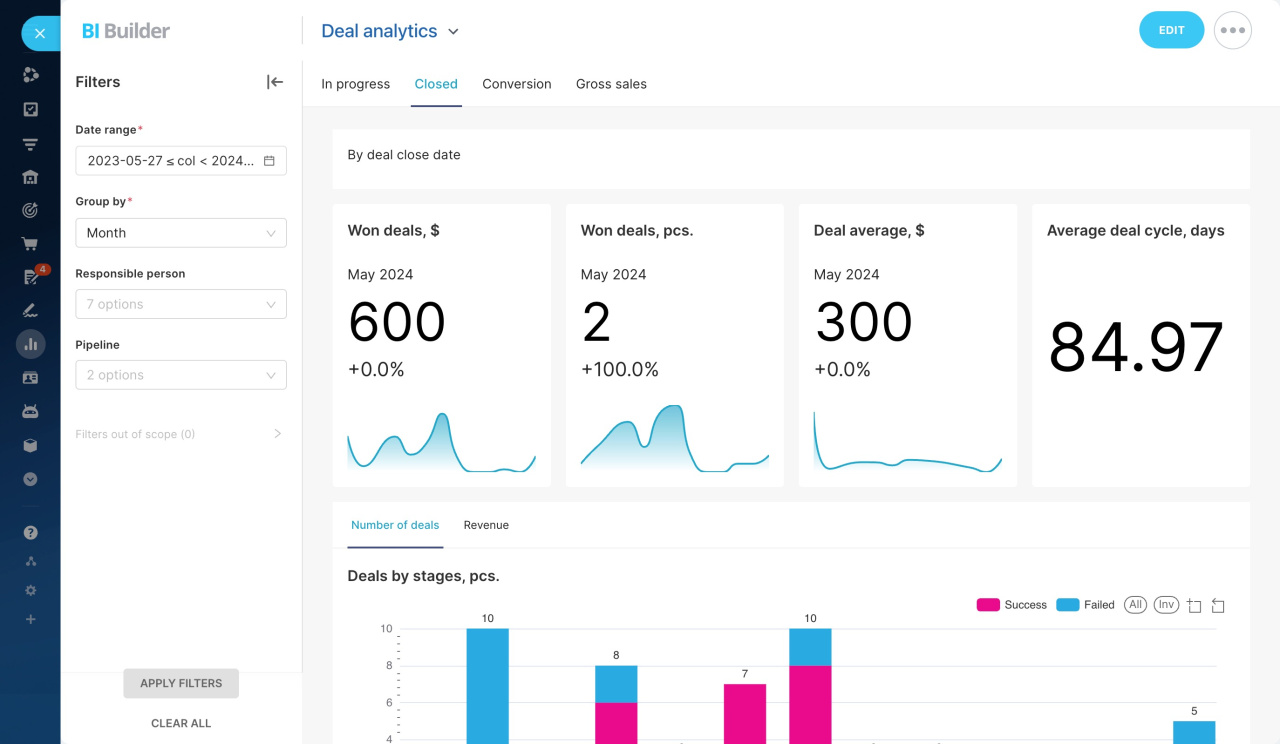Click the 'By deal close date' text
The image size is (1280, 744).
pyautogui.click(x=404, y=155)
